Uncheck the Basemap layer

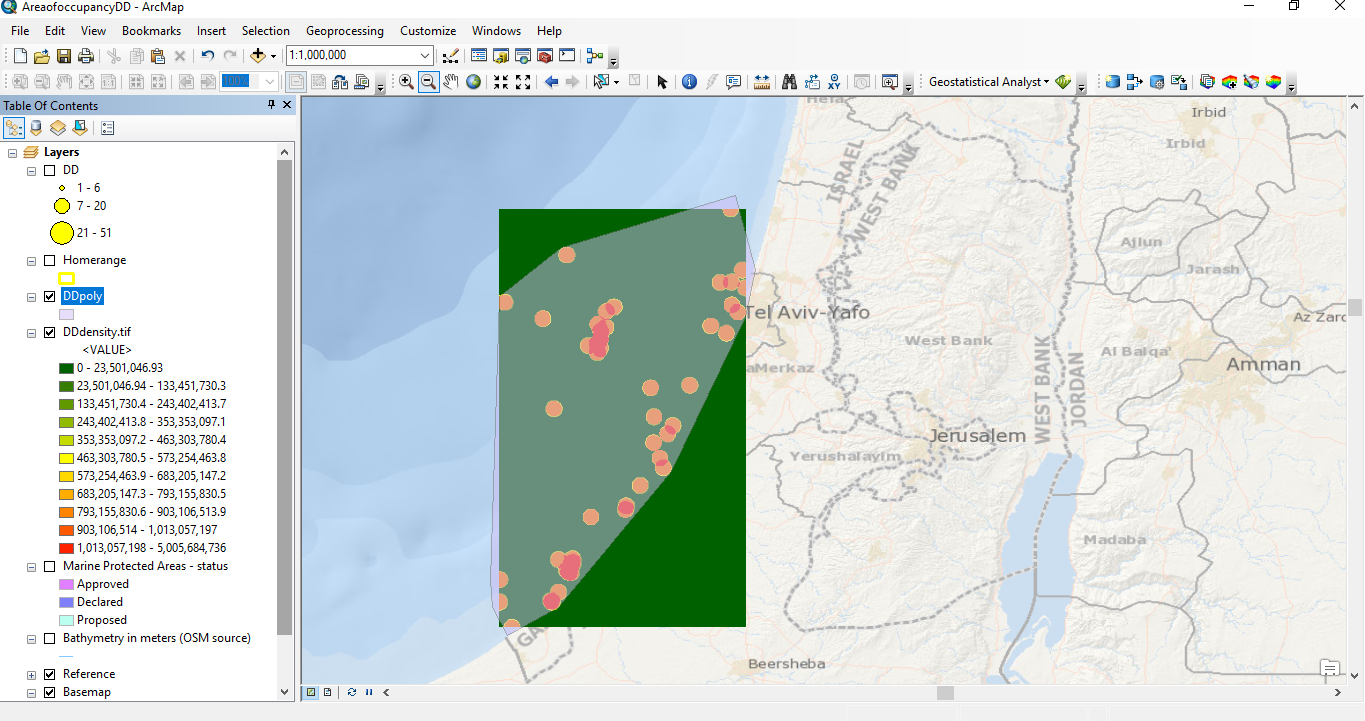point(50,692)
